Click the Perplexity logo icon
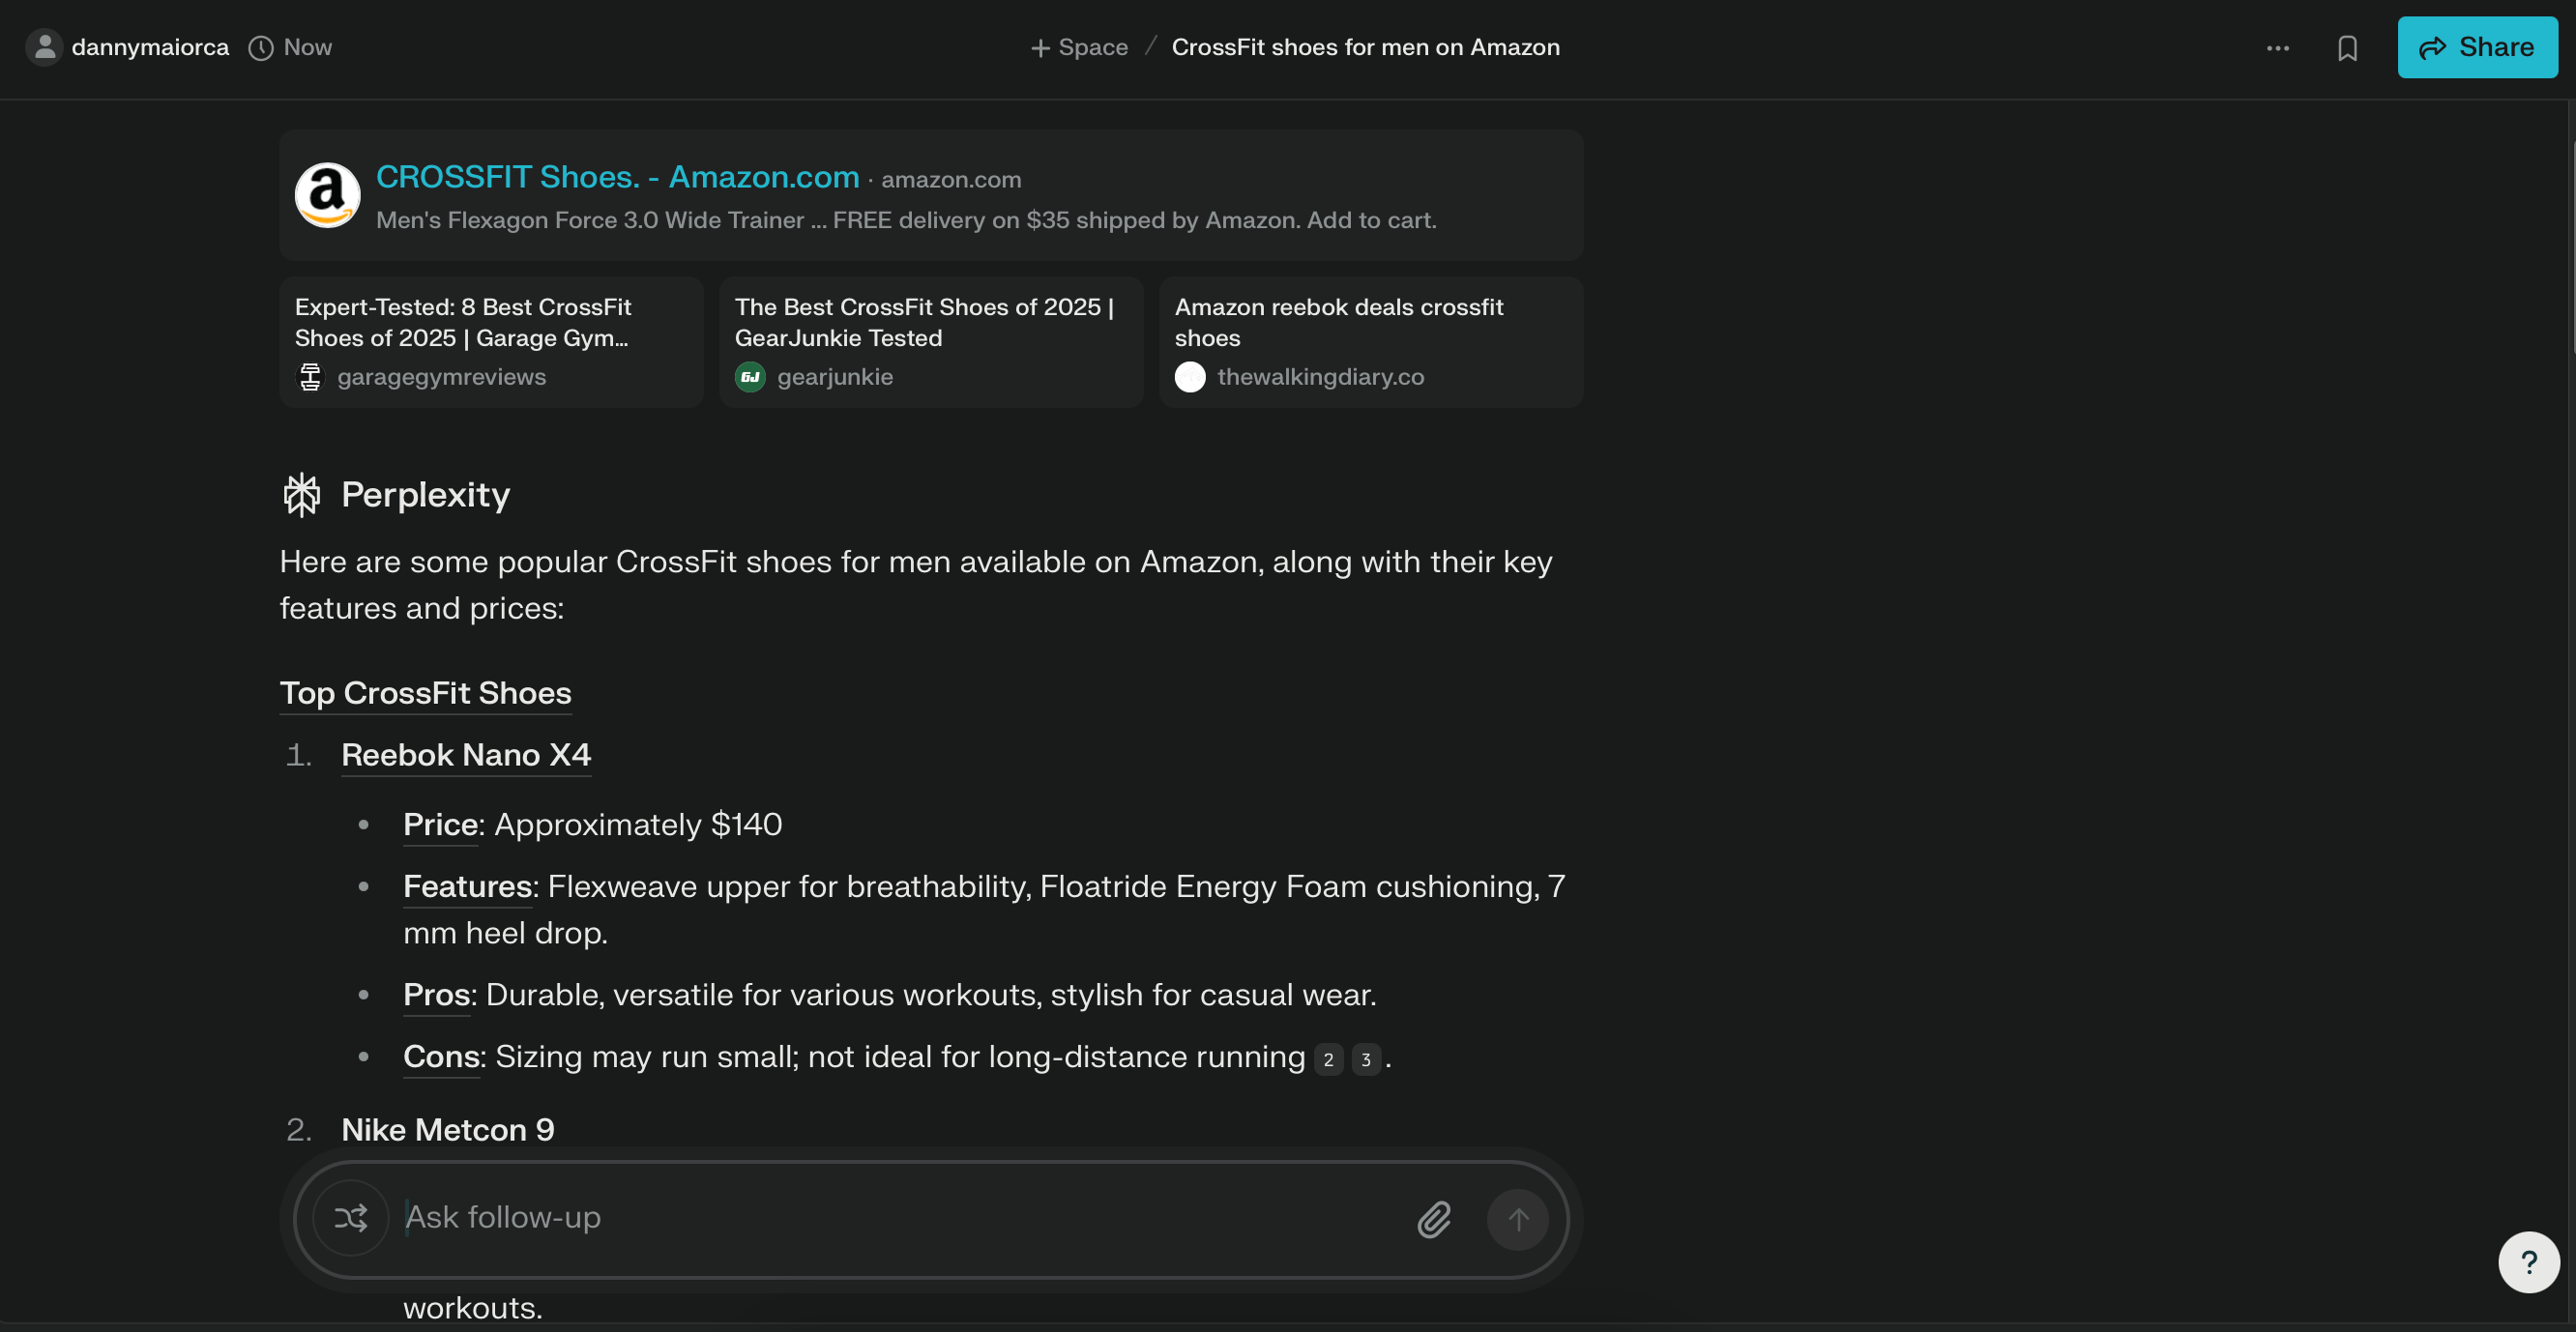Viewport: 2576px width, 1332px height. coord(301,495)
